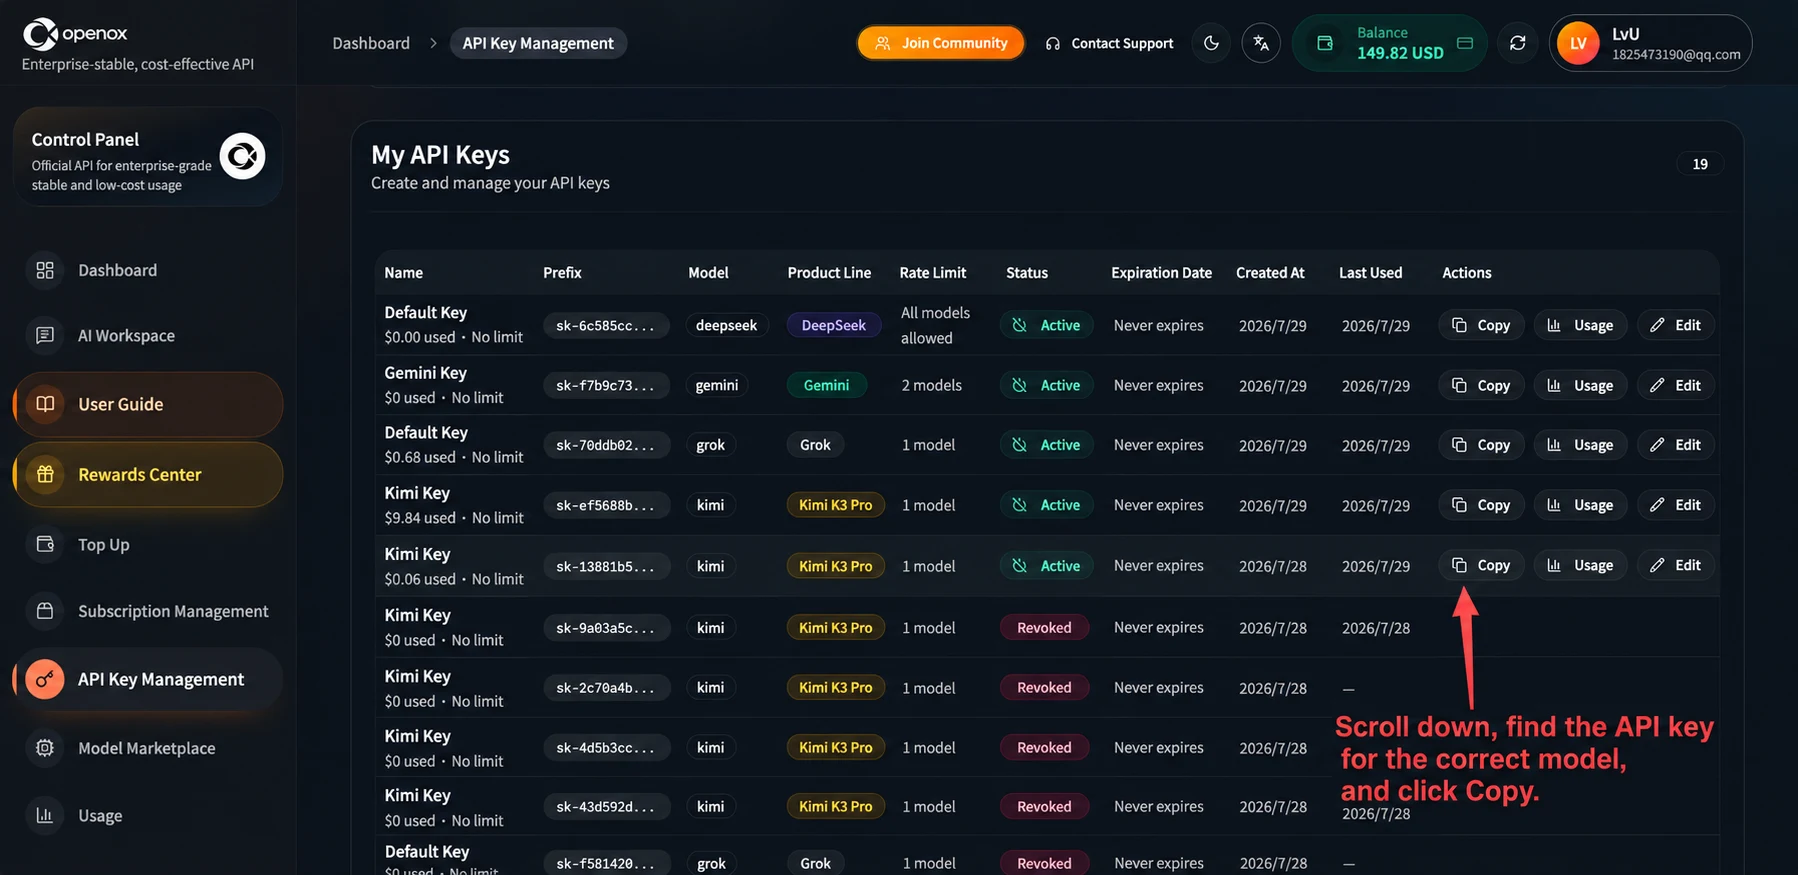Select Top Up in sidebar
1798x875 pixels.
148,544
